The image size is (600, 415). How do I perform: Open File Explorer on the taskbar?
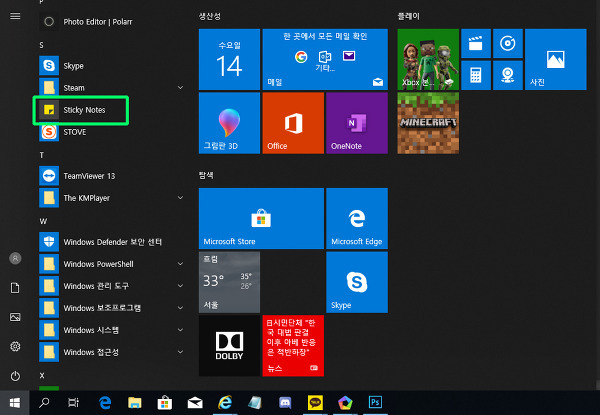point(135,402)
